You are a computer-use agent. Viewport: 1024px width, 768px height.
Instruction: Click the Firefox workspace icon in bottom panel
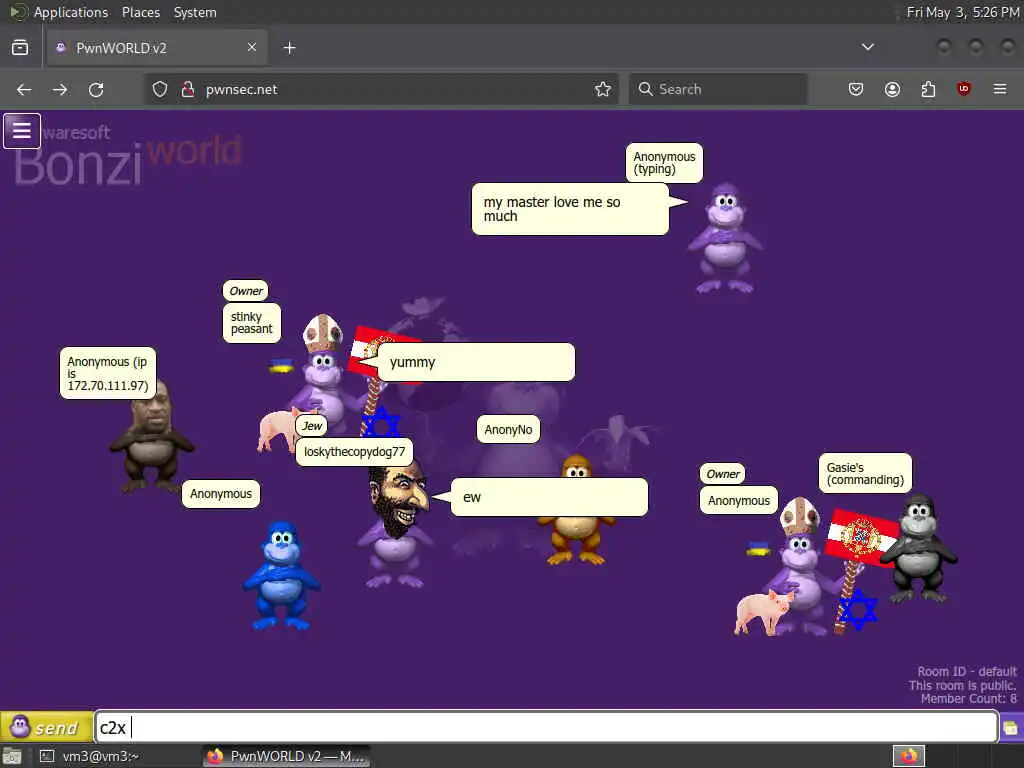tap(909, 756)
